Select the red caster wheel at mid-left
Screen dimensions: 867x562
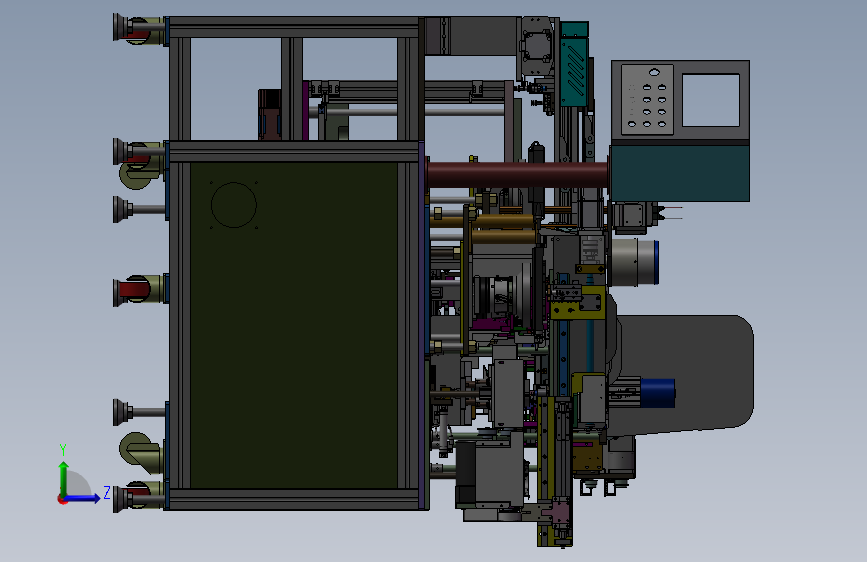[134, 289]
